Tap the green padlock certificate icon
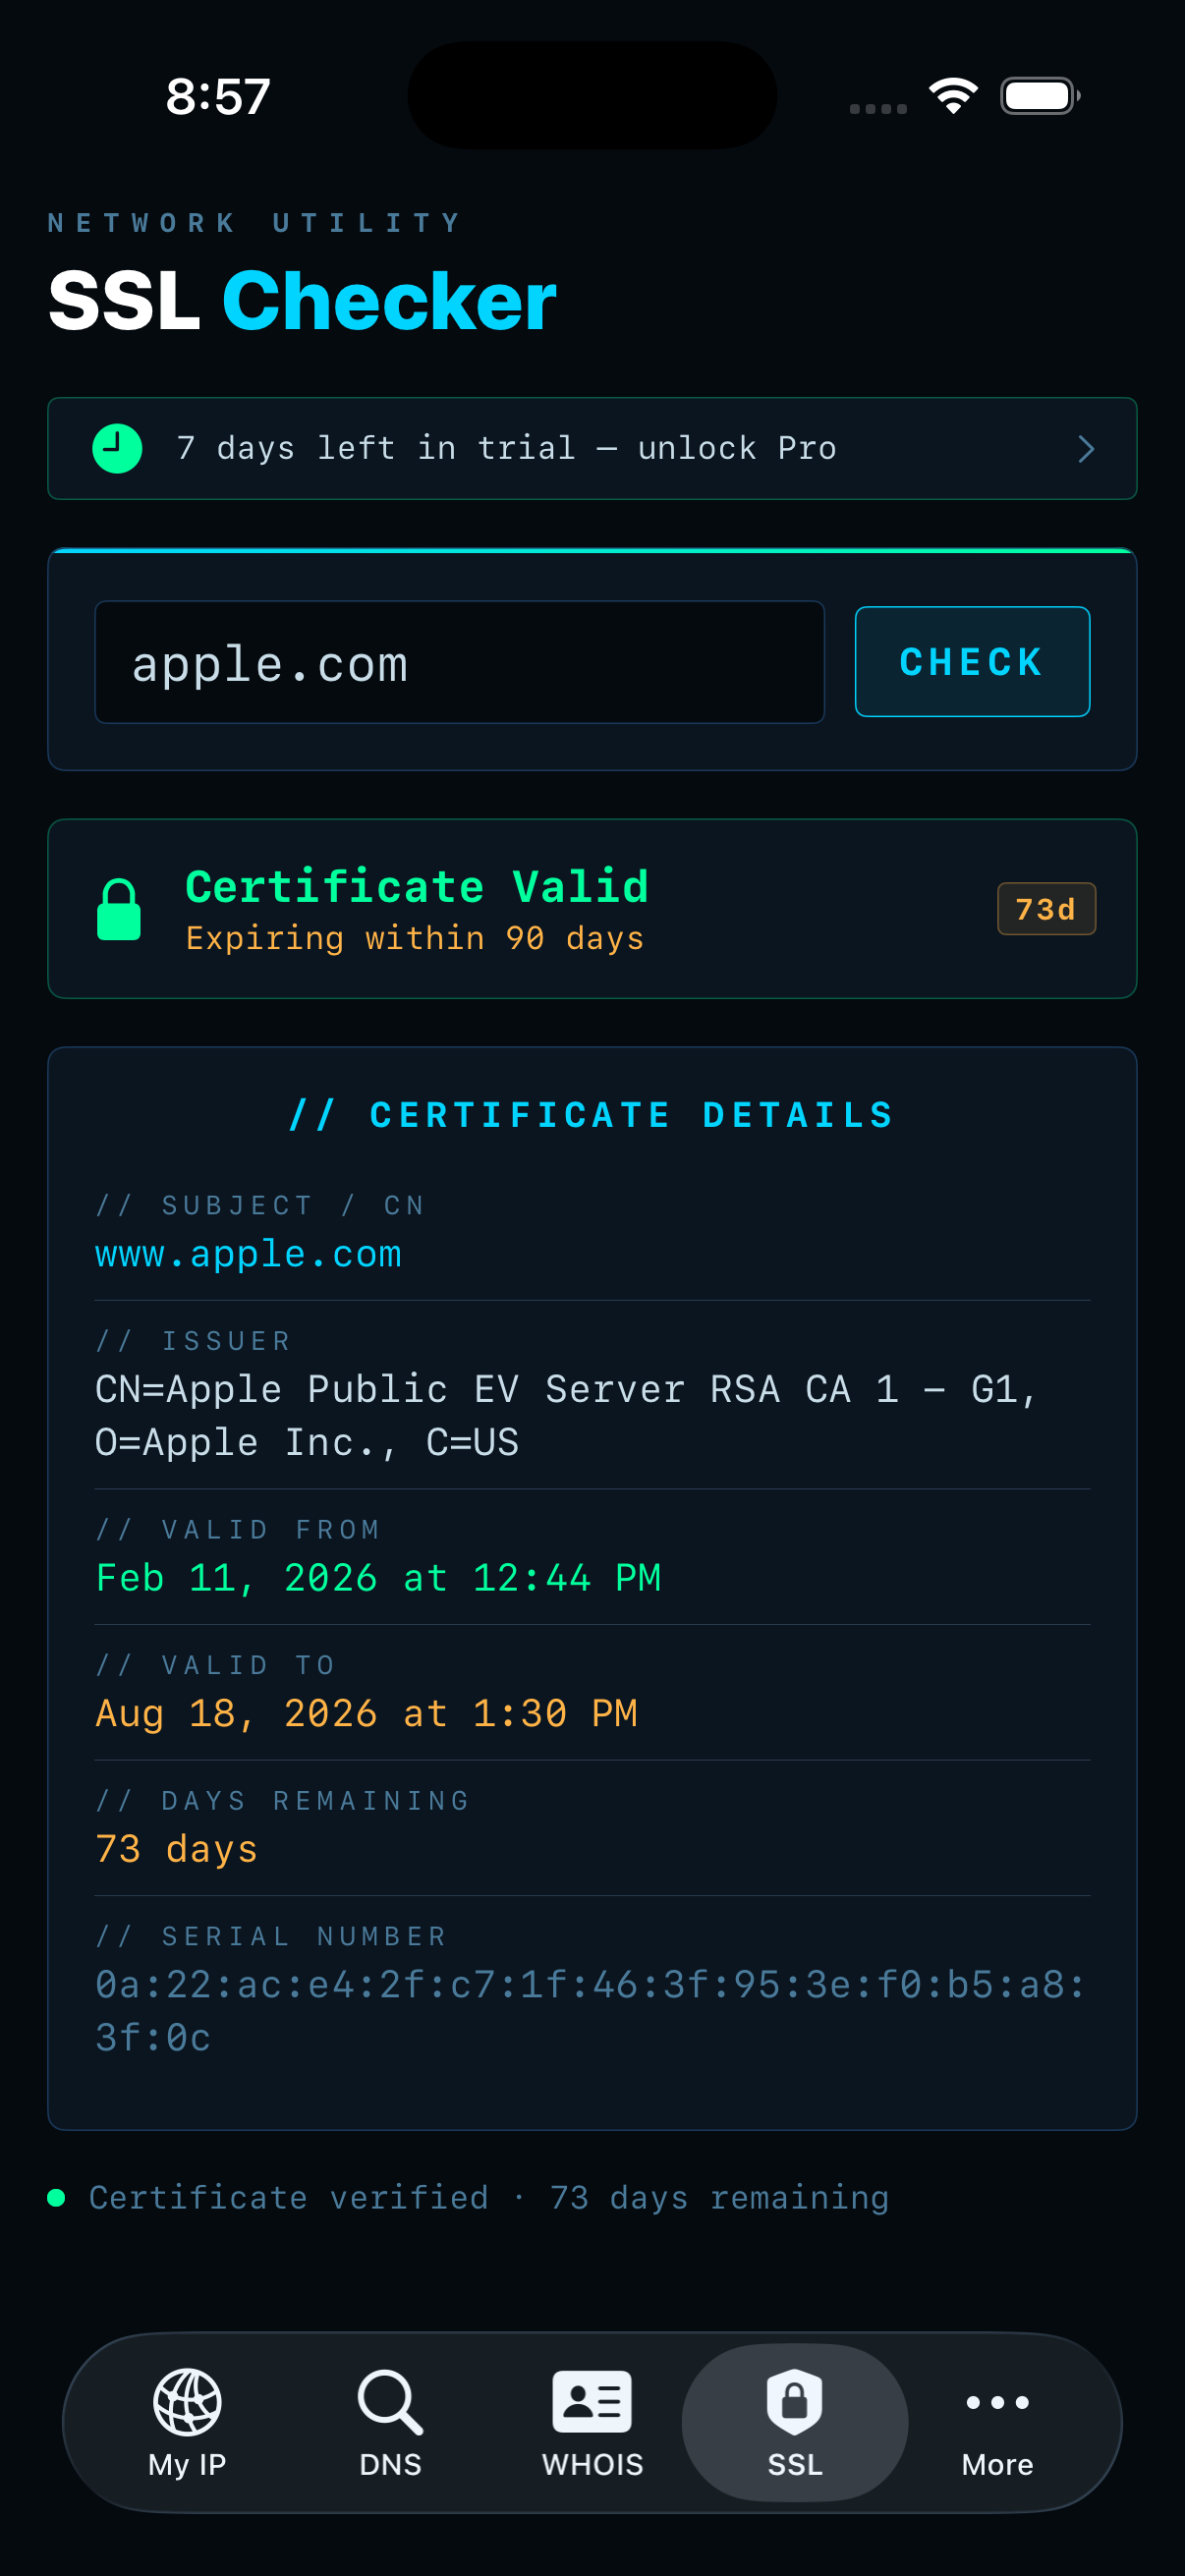The width and height of the screenshot is (1185, 2576). (x=119, y=909)
